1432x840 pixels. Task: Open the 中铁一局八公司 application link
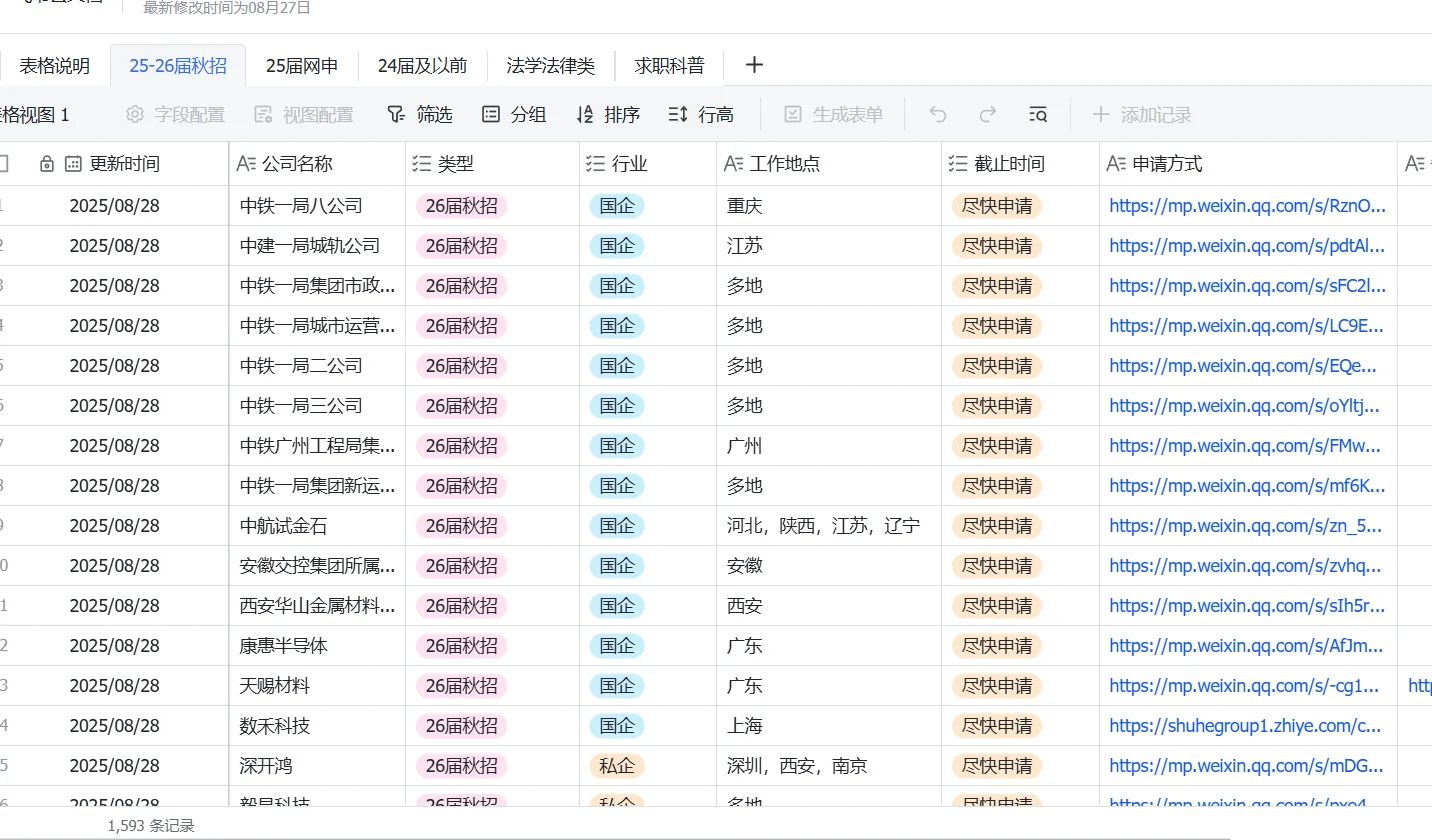[x=1248, y=206]
